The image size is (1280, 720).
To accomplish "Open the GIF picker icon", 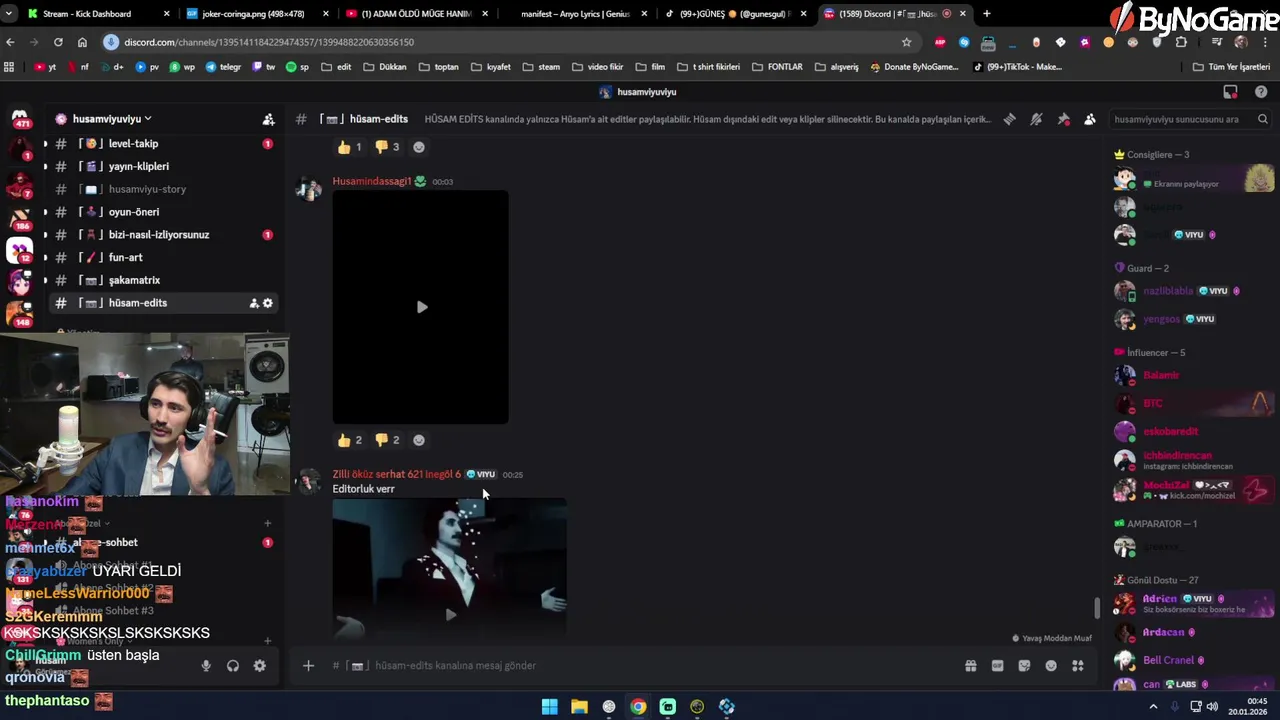I will [997, 666].
